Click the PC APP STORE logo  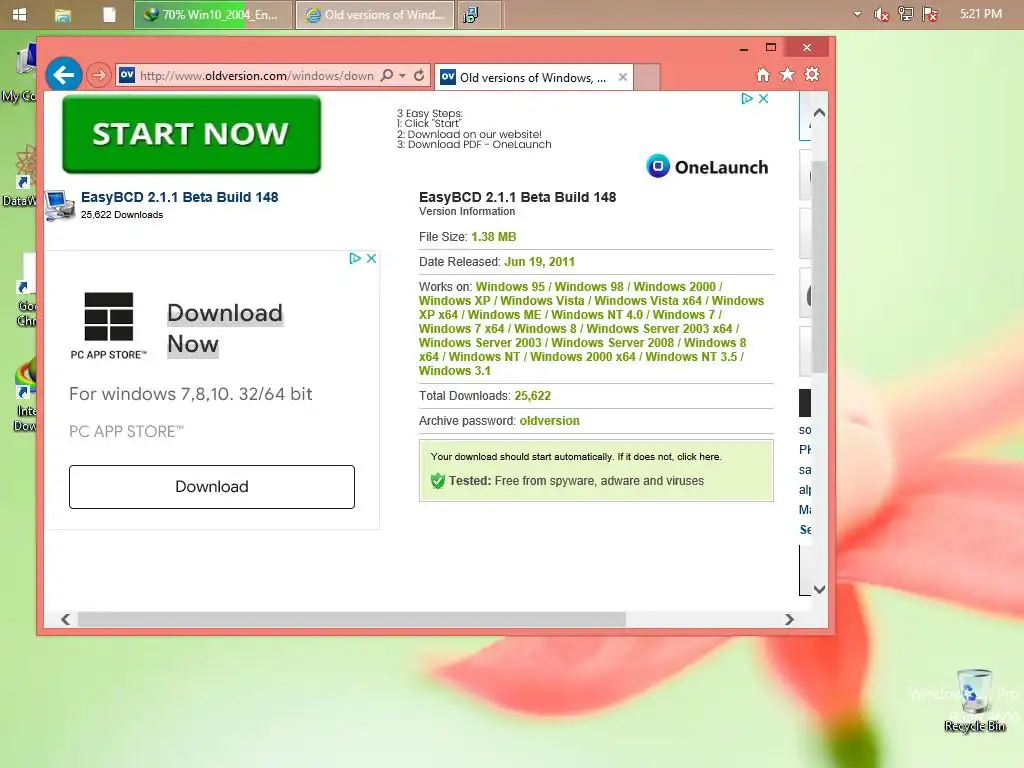pyautogui.click(x=108, y=325)
